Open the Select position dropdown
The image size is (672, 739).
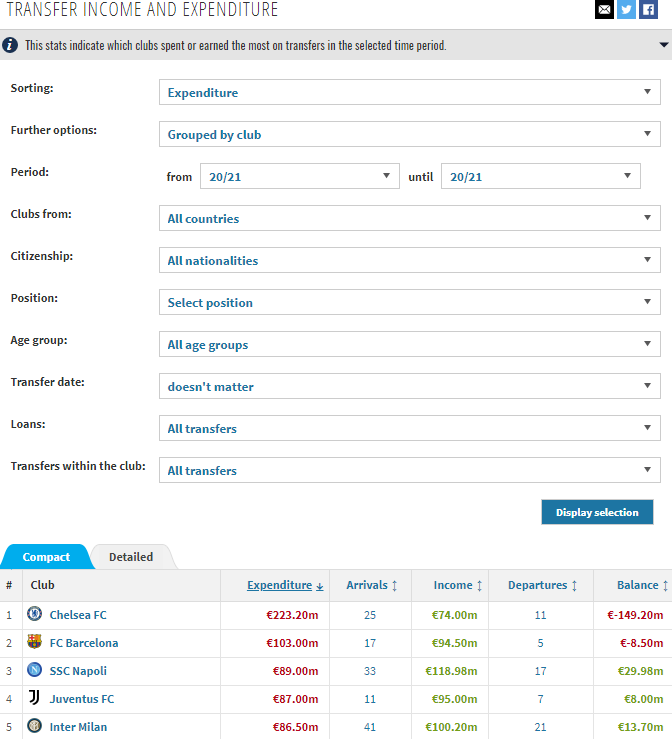410,302
